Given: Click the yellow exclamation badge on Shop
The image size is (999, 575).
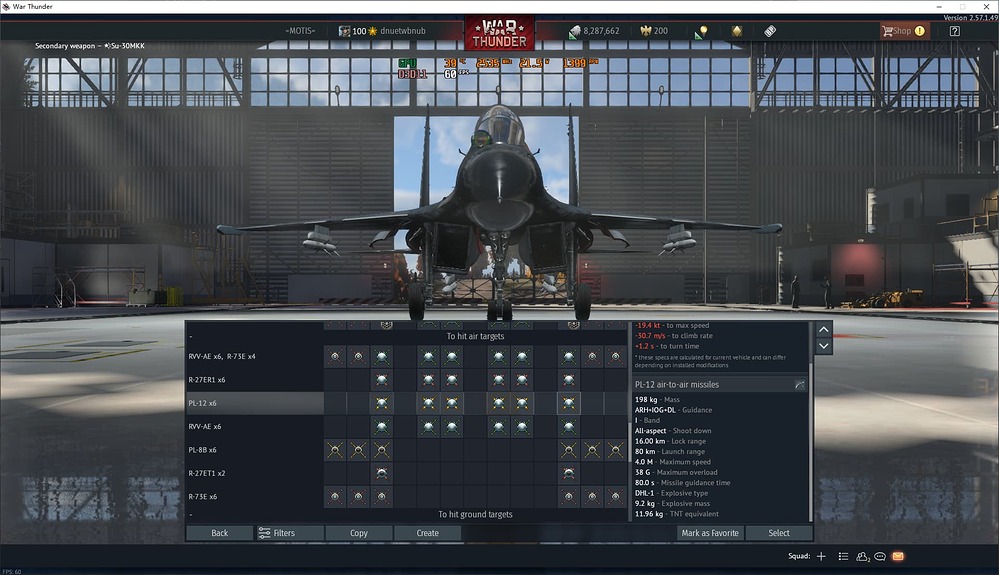Looking at the screenshot, I should click(x=919, y=31).
